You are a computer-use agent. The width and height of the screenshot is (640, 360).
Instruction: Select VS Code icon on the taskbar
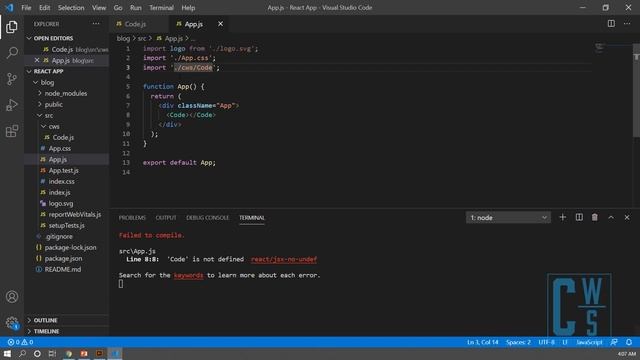115,353
